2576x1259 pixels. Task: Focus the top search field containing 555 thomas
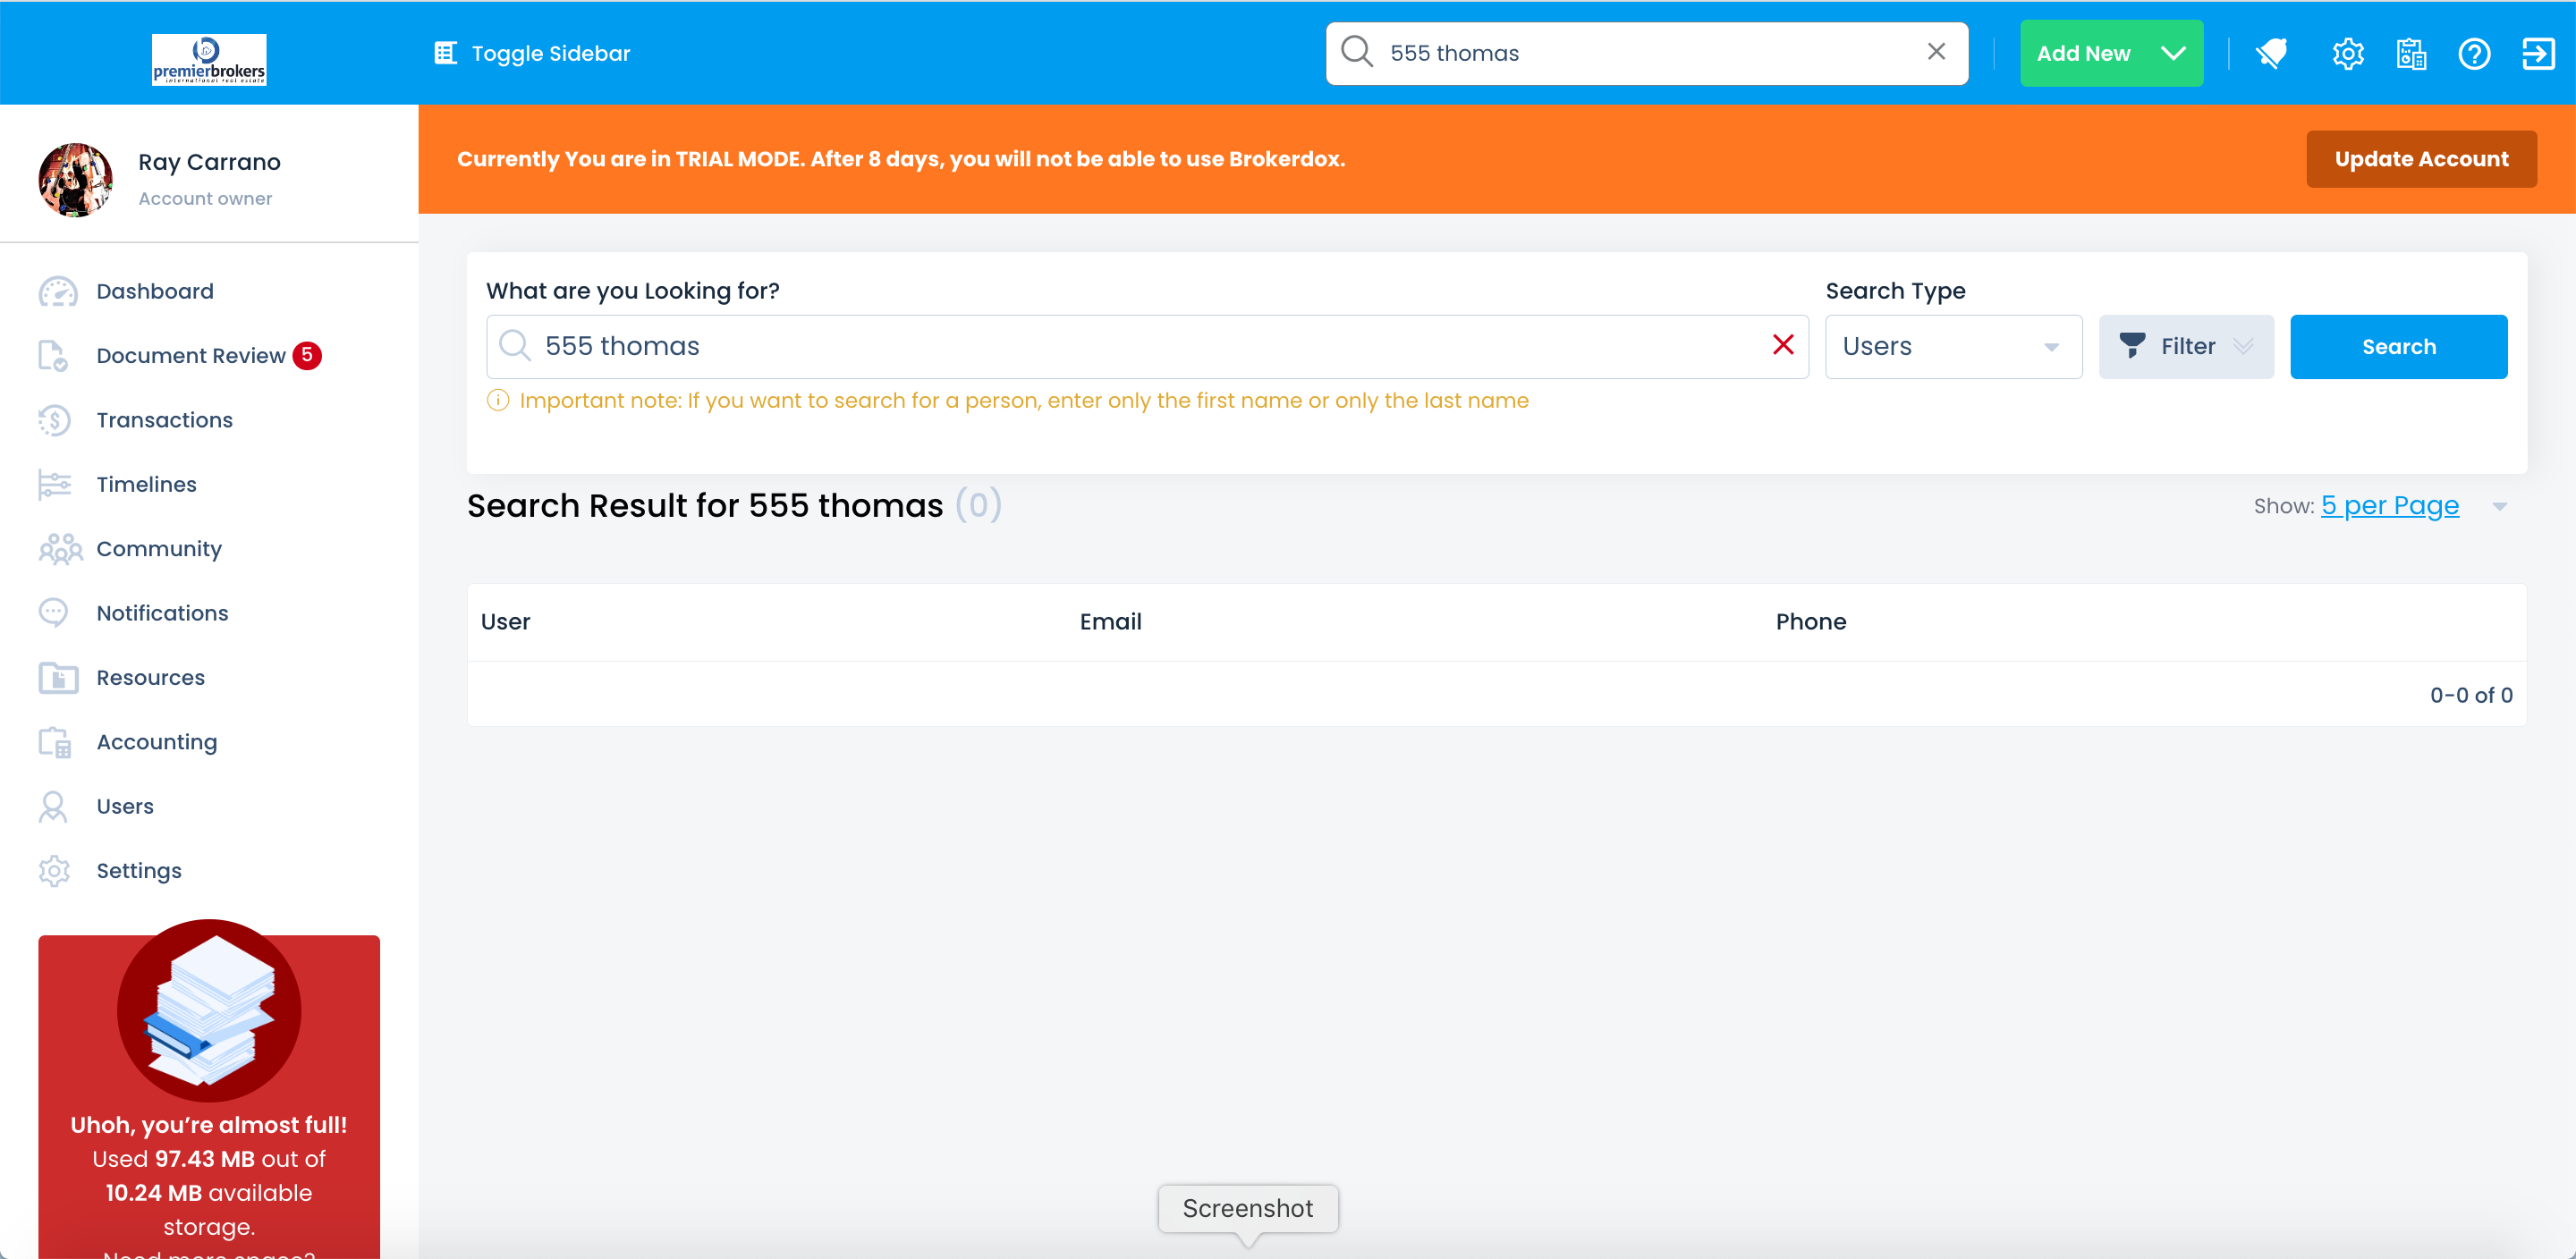click(x=1647, y=53)
